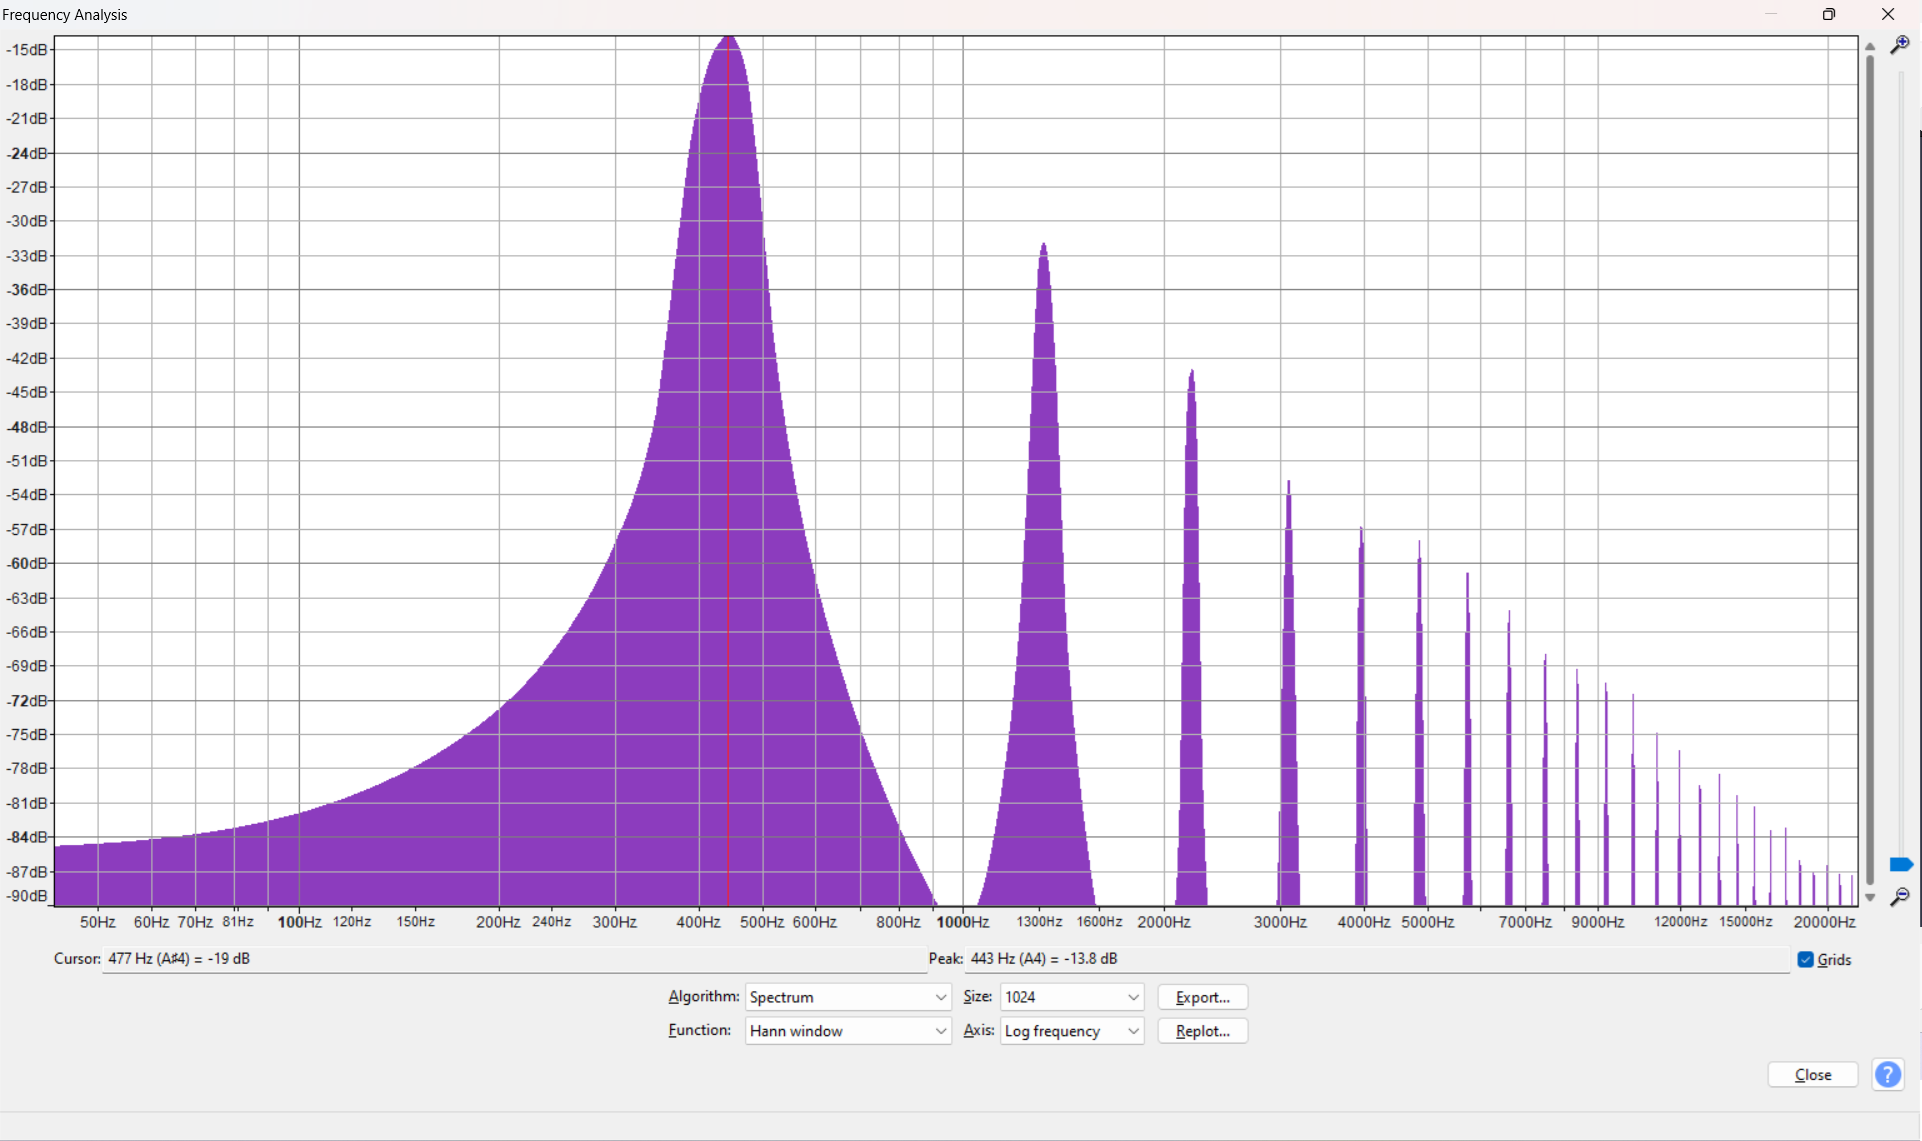The height and width of the screenshot is (1141, 1922).
Task: Click the zoom-in magnifier icon
Action: [x=1902, y=46]
